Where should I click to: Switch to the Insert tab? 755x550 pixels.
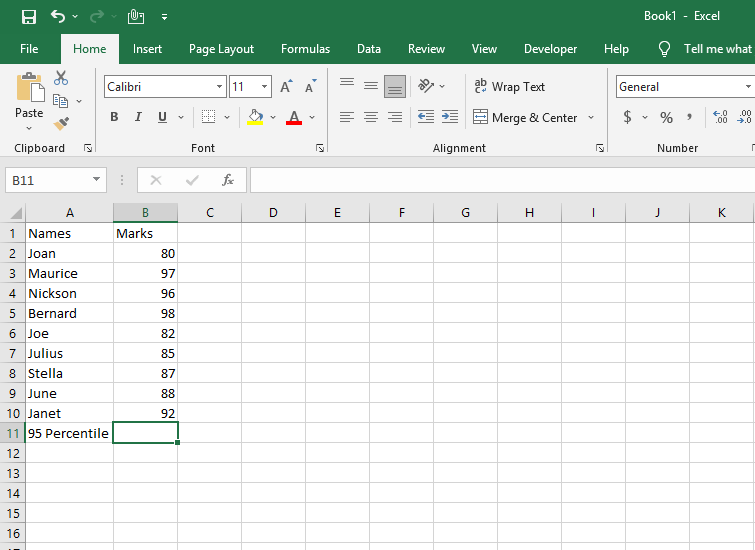[x=147, y=49]
